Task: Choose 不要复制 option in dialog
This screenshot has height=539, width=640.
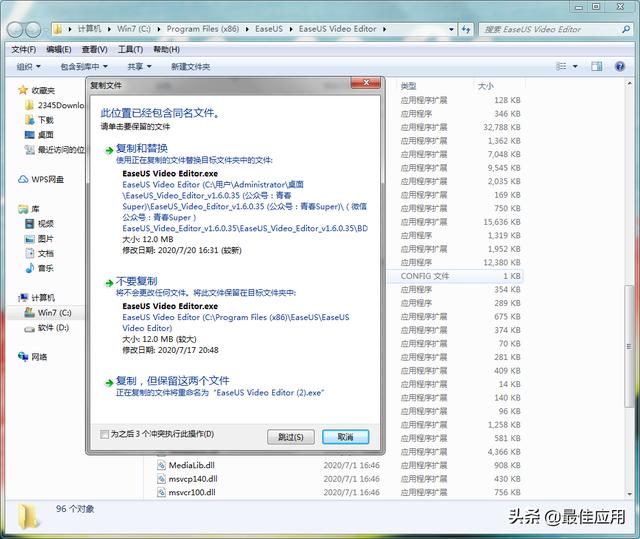Action: 136,281
